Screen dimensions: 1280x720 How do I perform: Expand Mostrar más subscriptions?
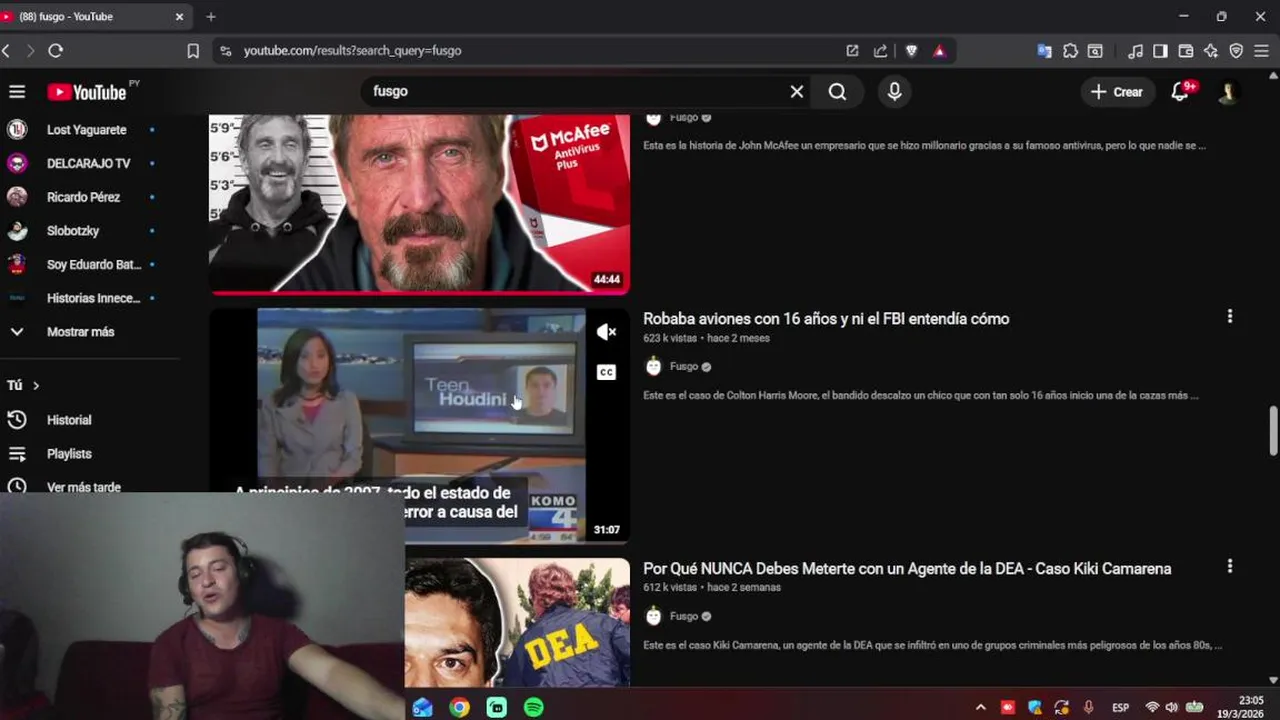coord(82,332)
